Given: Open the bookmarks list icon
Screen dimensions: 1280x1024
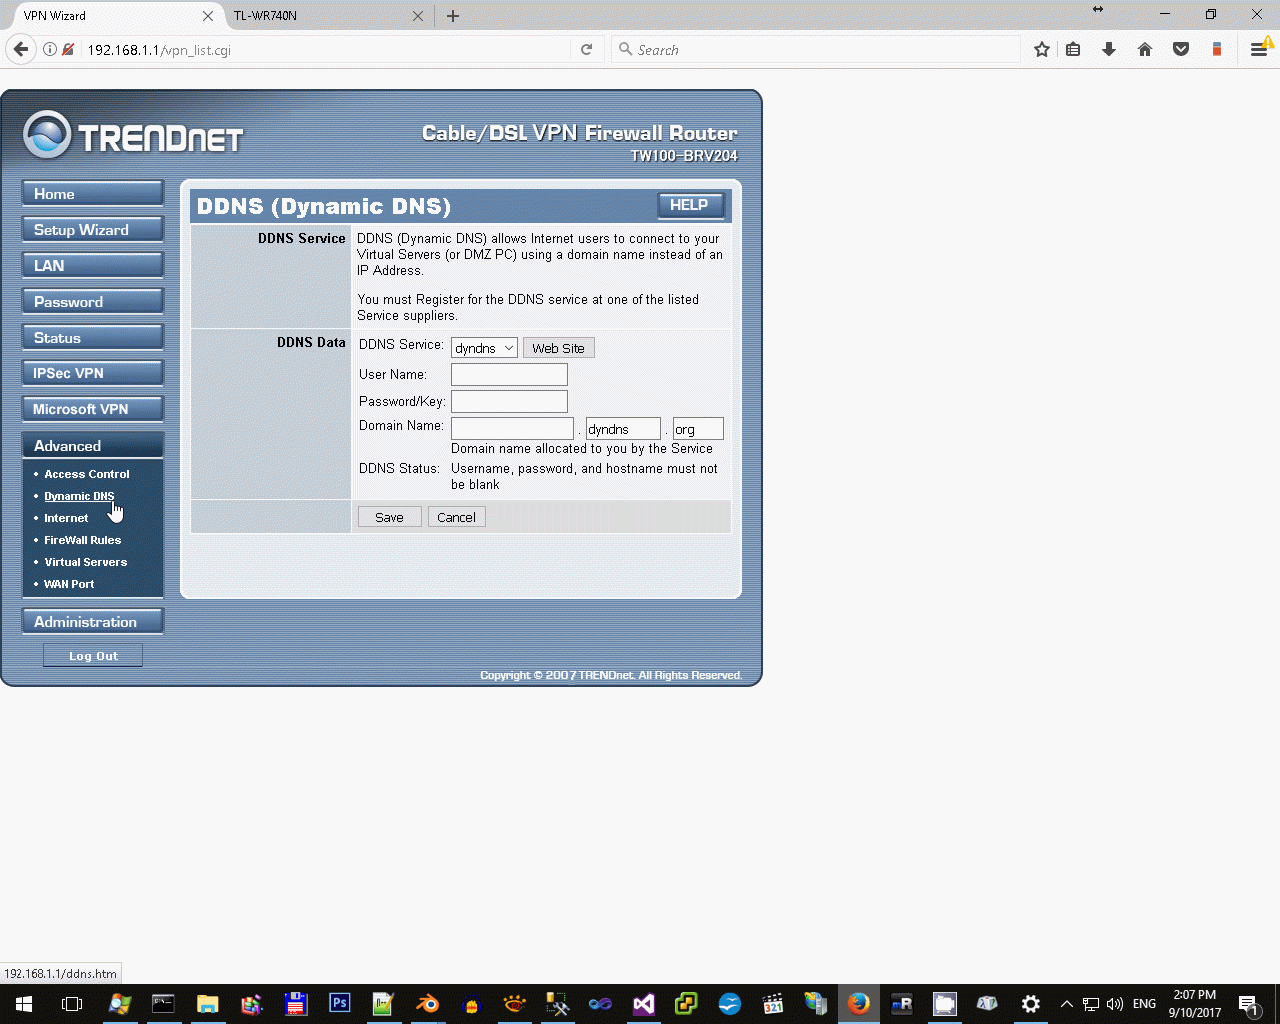Looking at the screenshot, I should pos(1073,49).
